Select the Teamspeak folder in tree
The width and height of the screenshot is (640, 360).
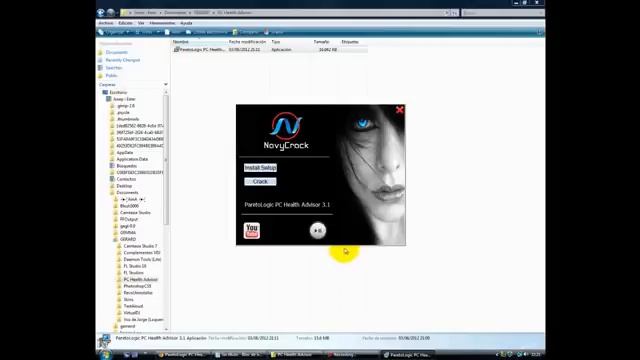click(133, 306)
